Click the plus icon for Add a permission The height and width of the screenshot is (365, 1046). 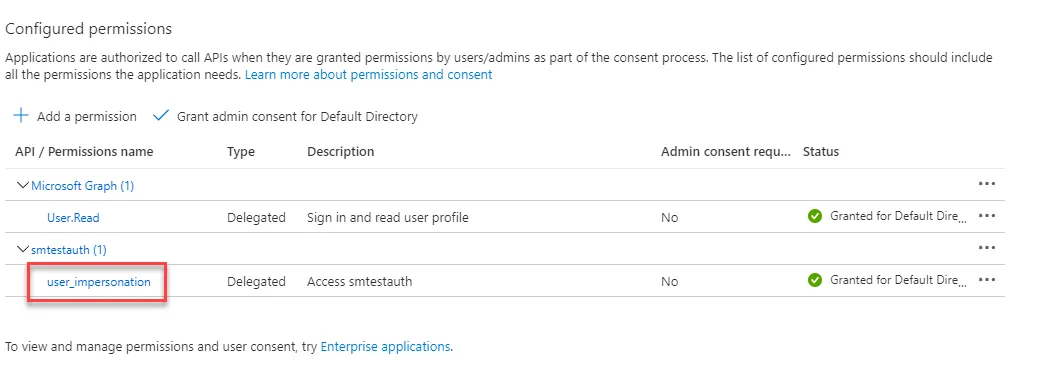[21, 116]
